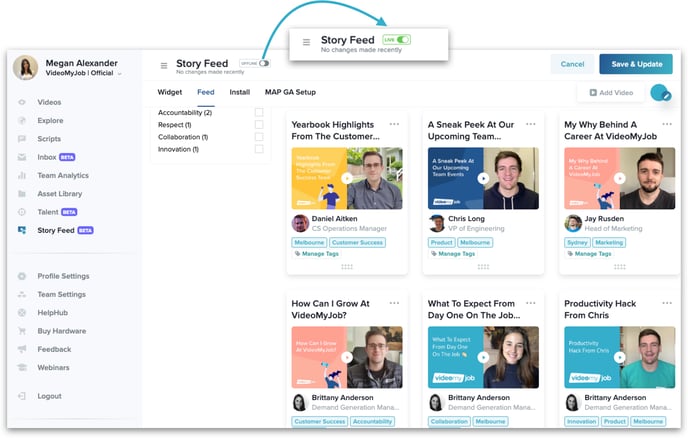Click Megan Alexander's profile avatar
Screen dimensions: 688x438
tap(25, 68)
